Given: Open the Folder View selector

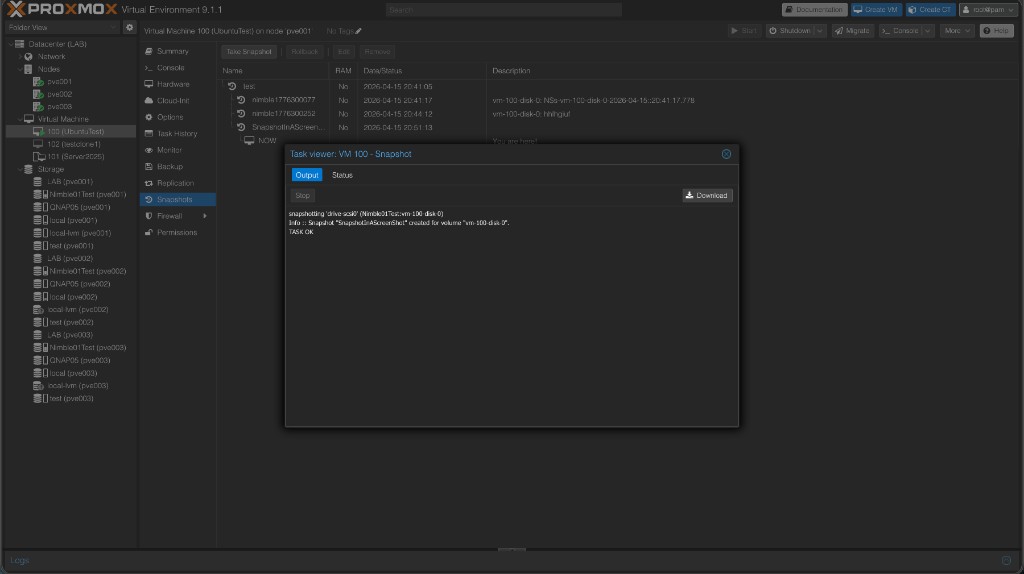Looking at the screenshot, I should [62, 27].
